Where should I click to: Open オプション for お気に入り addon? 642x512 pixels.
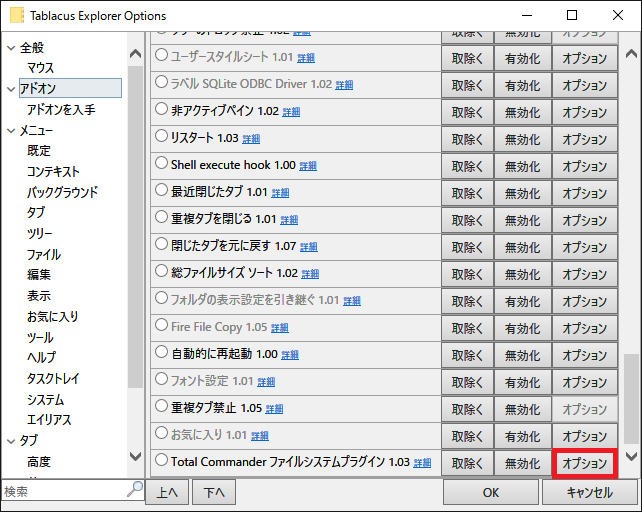click(x=585, y=437)
